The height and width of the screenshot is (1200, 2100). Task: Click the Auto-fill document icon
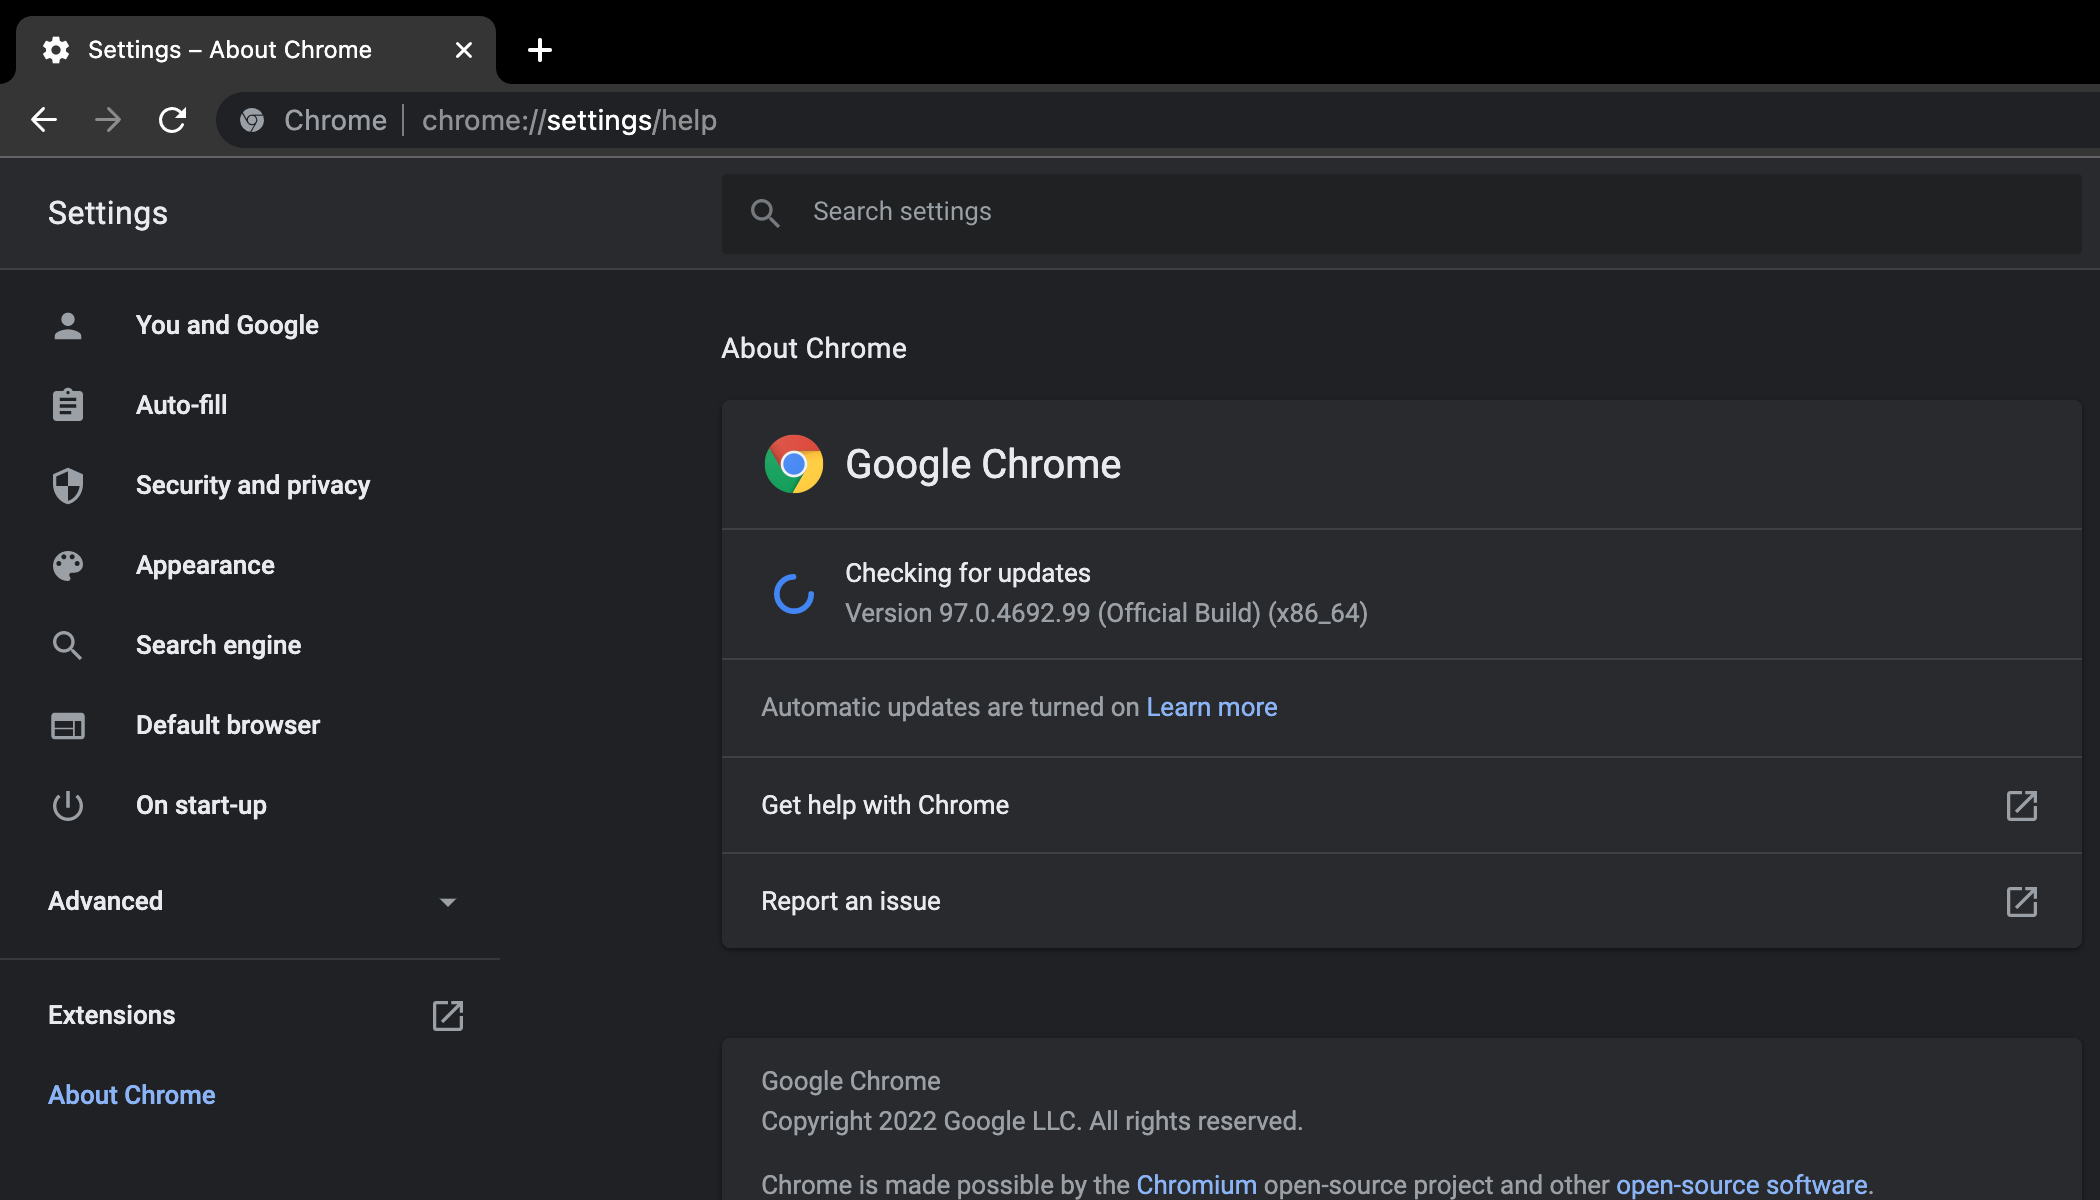tap(66, 404)
